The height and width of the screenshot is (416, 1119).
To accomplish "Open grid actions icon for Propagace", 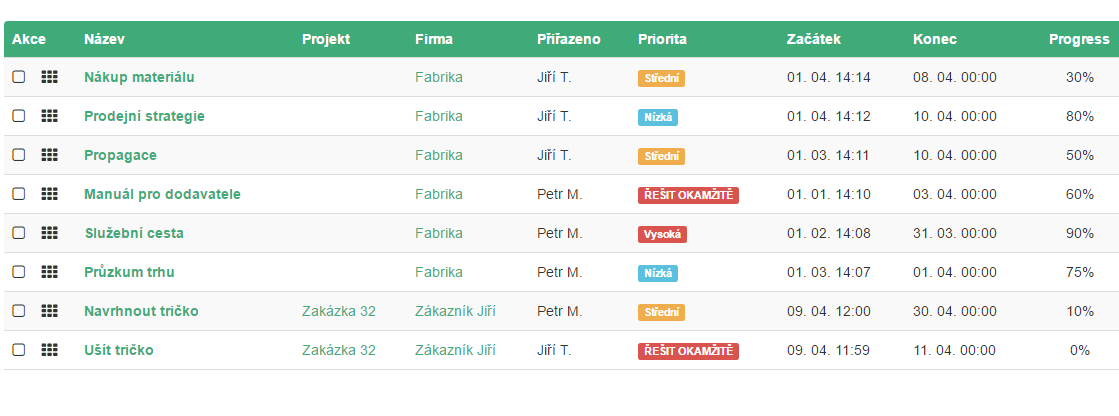I will (49, 155).
